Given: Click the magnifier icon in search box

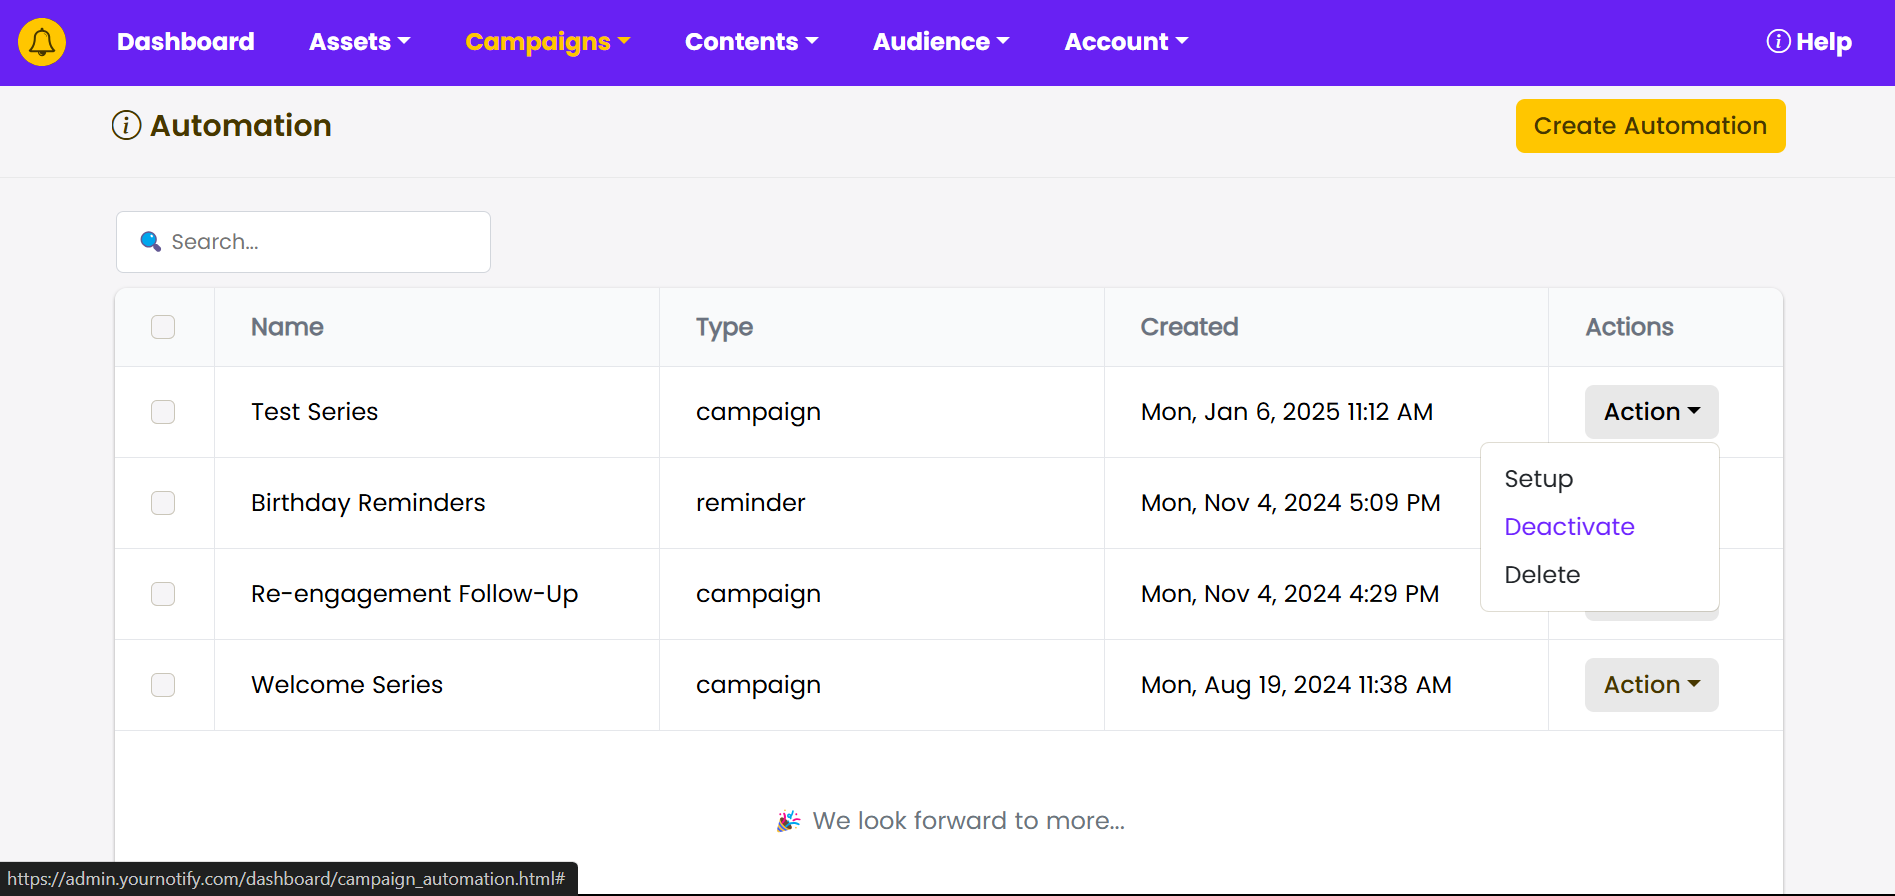Looking at the screenshot, I should (151, 242).
